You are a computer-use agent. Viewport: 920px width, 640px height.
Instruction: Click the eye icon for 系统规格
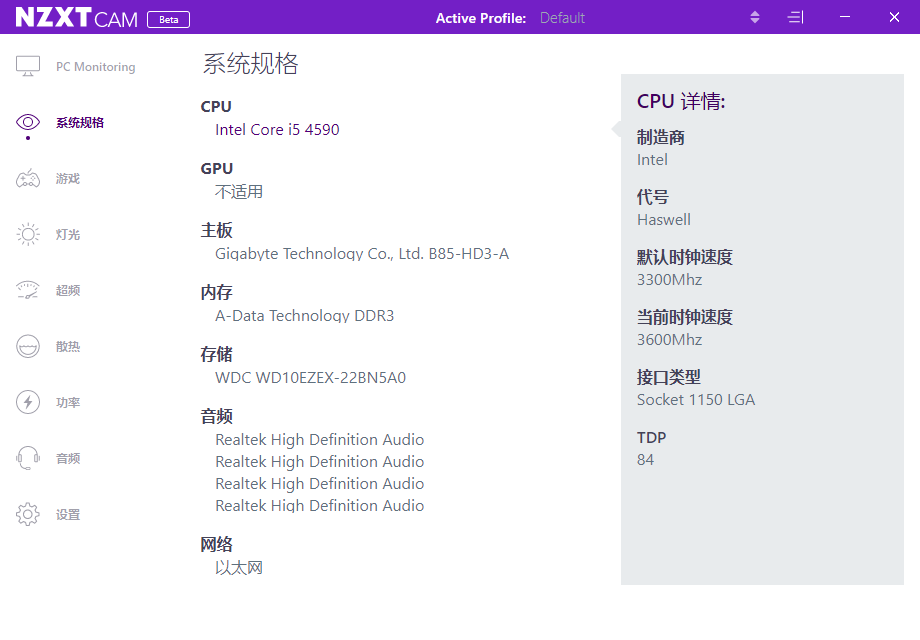click(28, 122)
